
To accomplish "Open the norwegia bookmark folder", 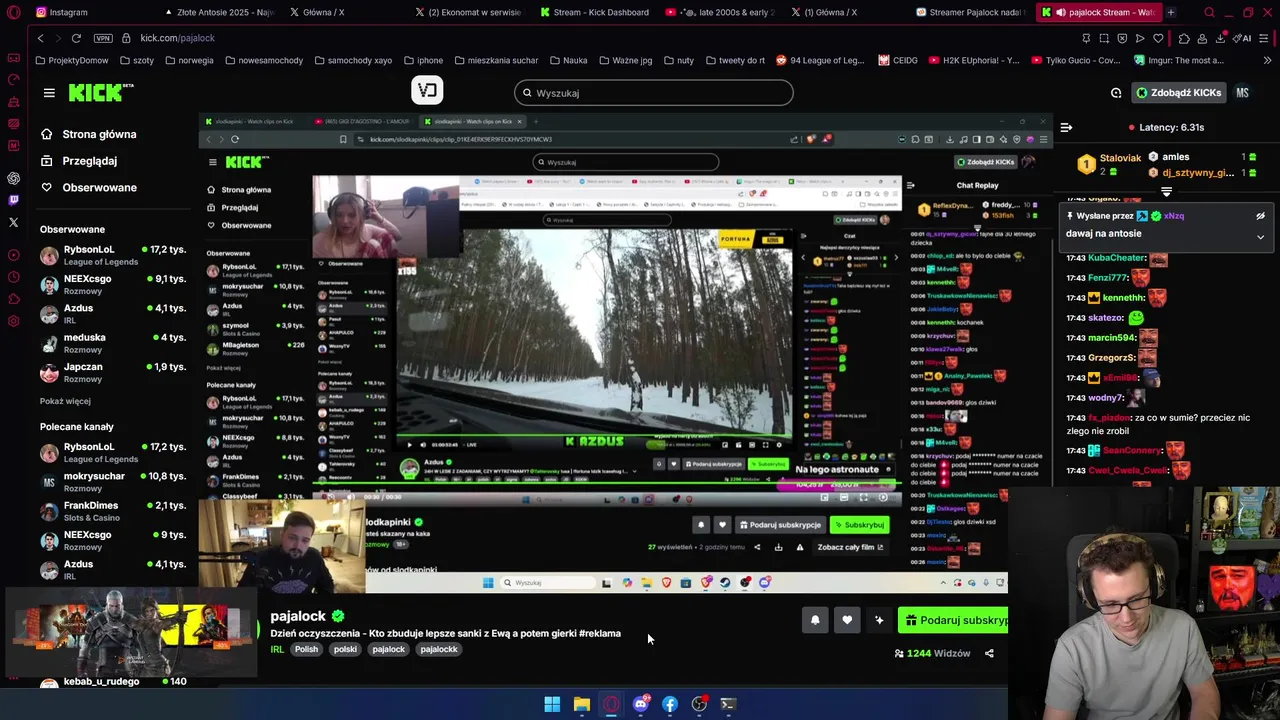I will coord(189,60).
